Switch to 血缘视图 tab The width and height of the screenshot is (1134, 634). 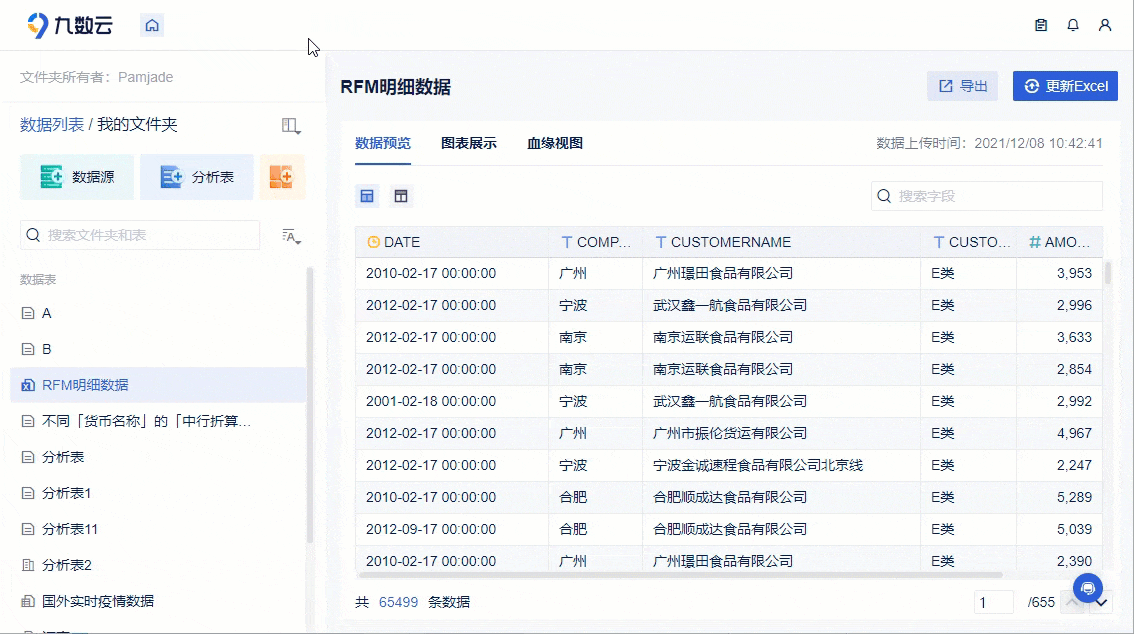pos(555,143)
